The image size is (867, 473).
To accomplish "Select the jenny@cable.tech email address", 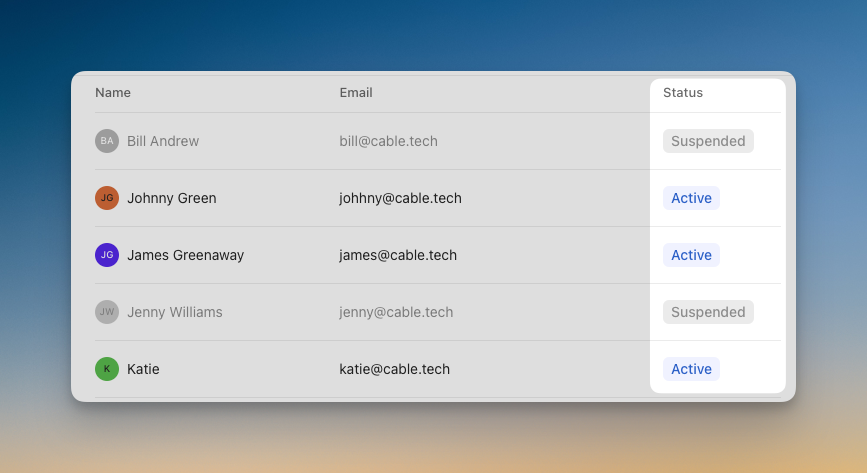I will coord(396,312).
